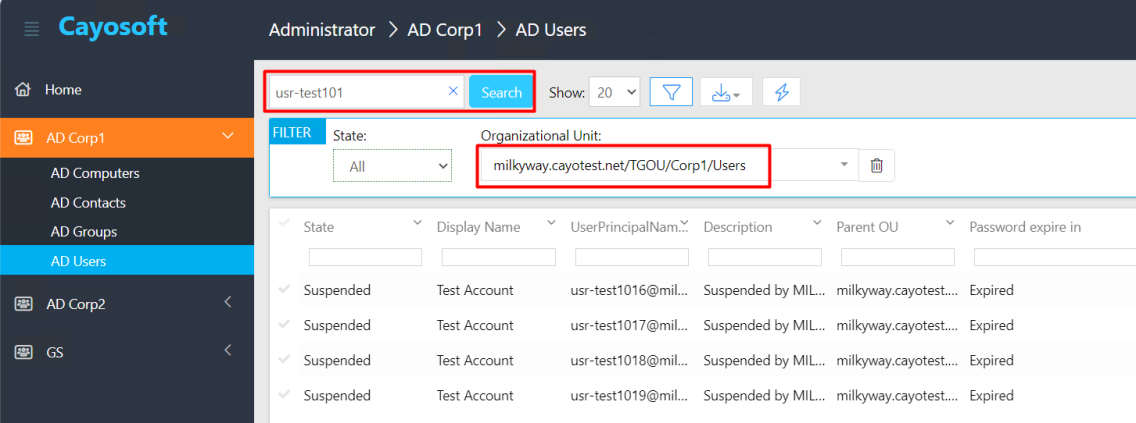
Task: Select all rows via header checkmark
Action: 285,224
